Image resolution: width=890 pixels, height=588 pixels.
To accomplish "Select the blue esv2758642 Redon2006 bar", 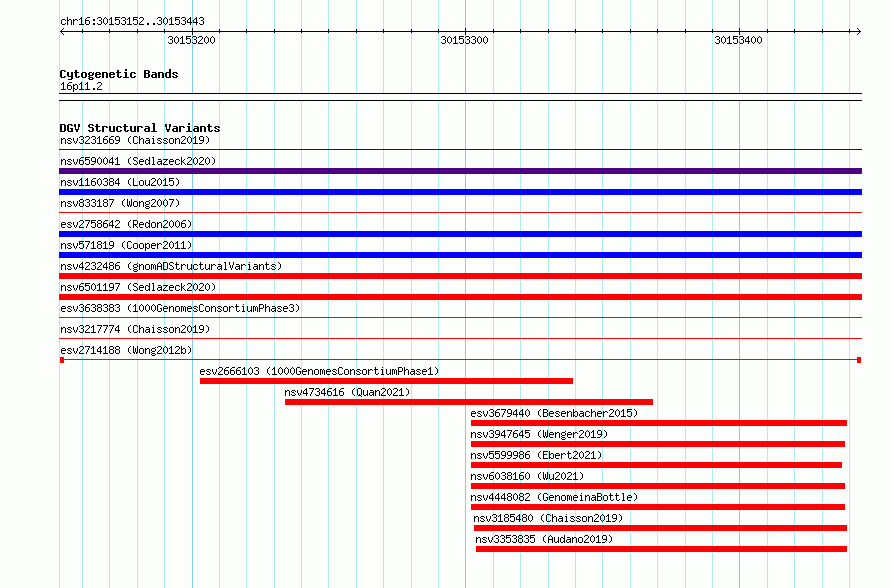I will point(460,234).
